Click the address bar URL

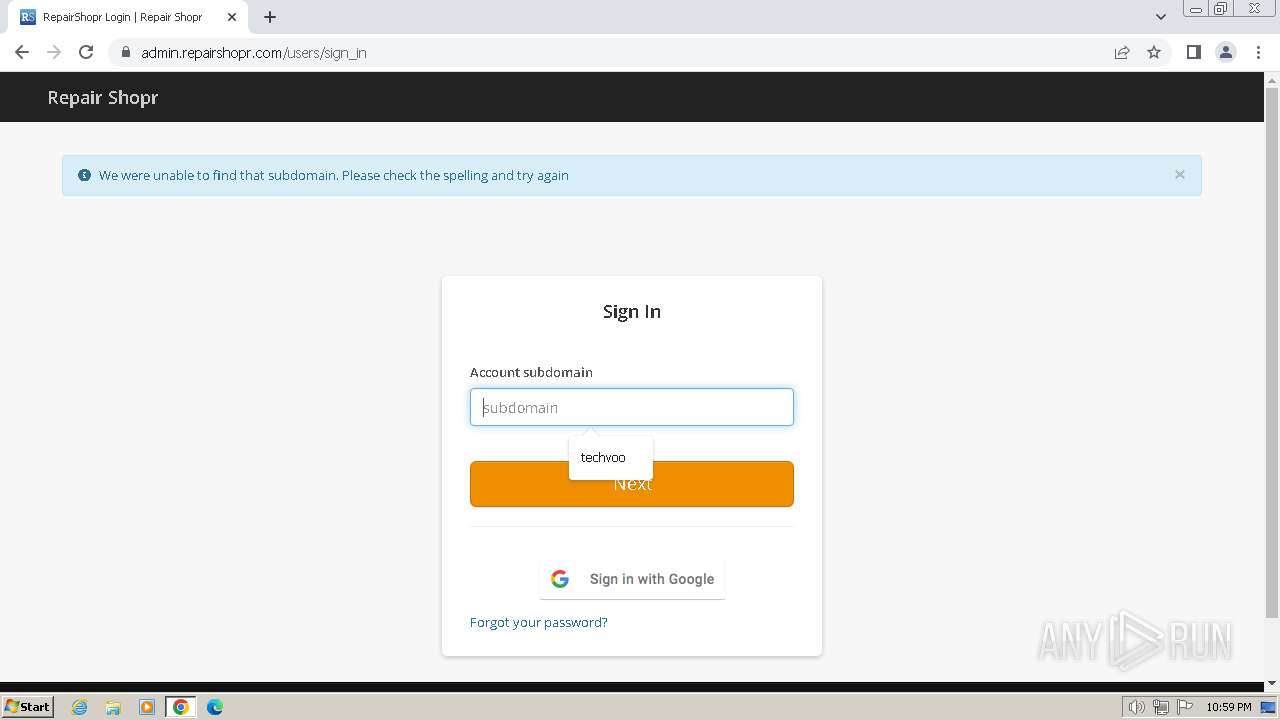(x=254, y=52)
